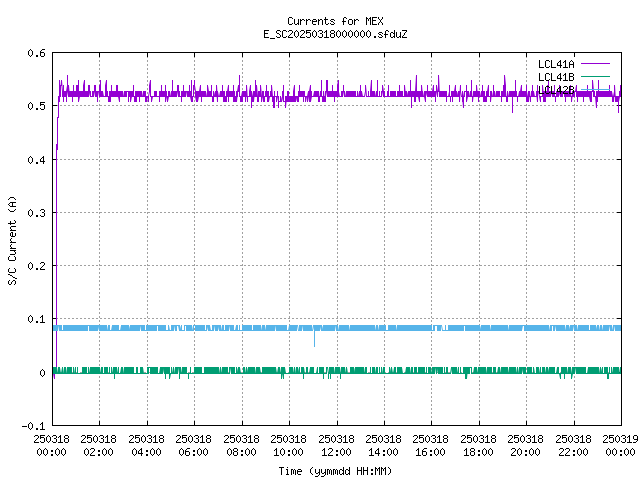Click the y-axis tick value 0.2
640x480 pixels.
pos(36,266)
